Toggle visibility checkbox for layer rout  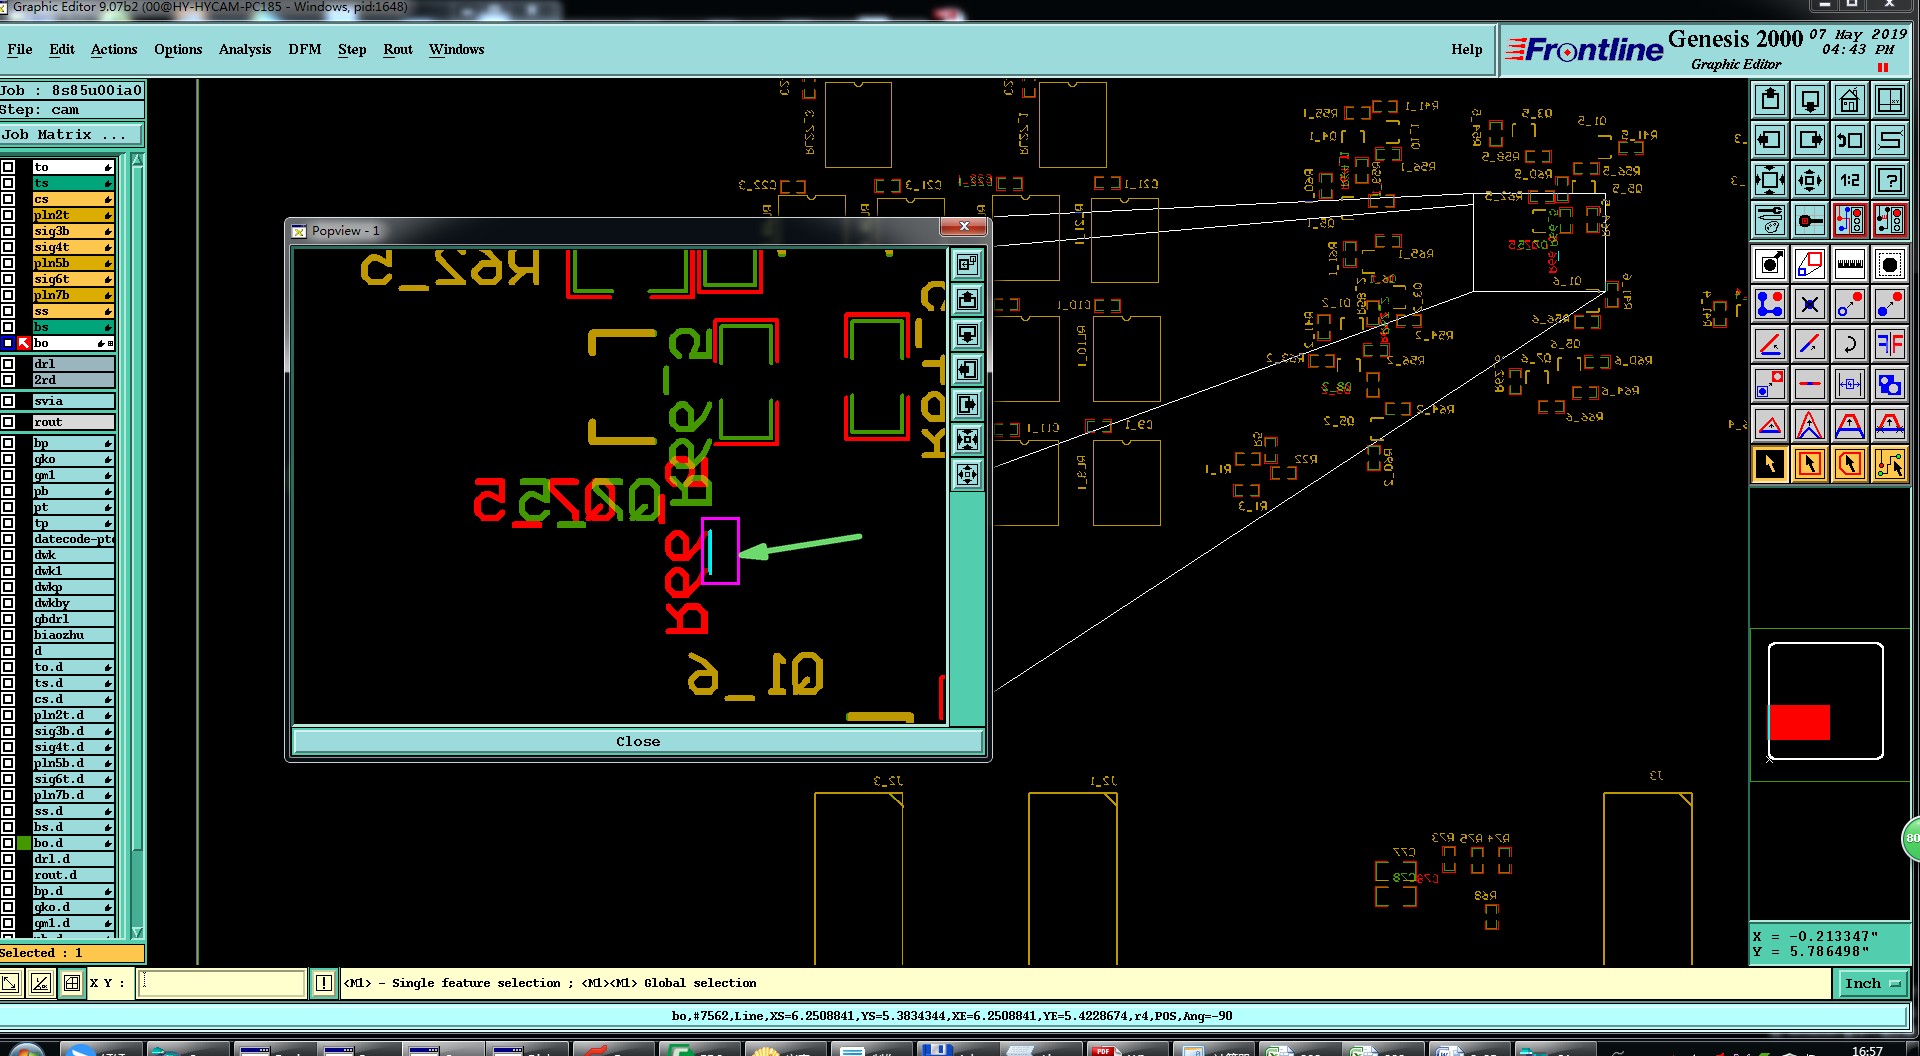coord(8,422)
